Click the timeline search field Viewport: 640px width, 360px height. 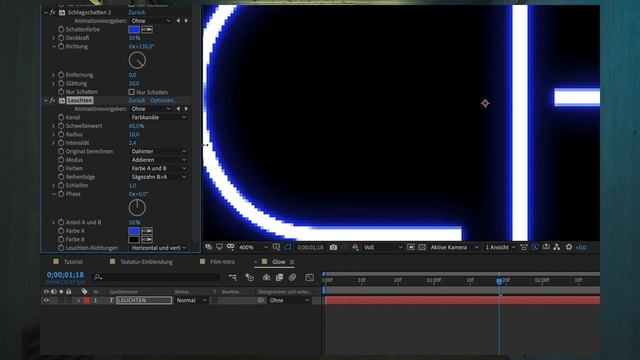(x=156, y=277)
